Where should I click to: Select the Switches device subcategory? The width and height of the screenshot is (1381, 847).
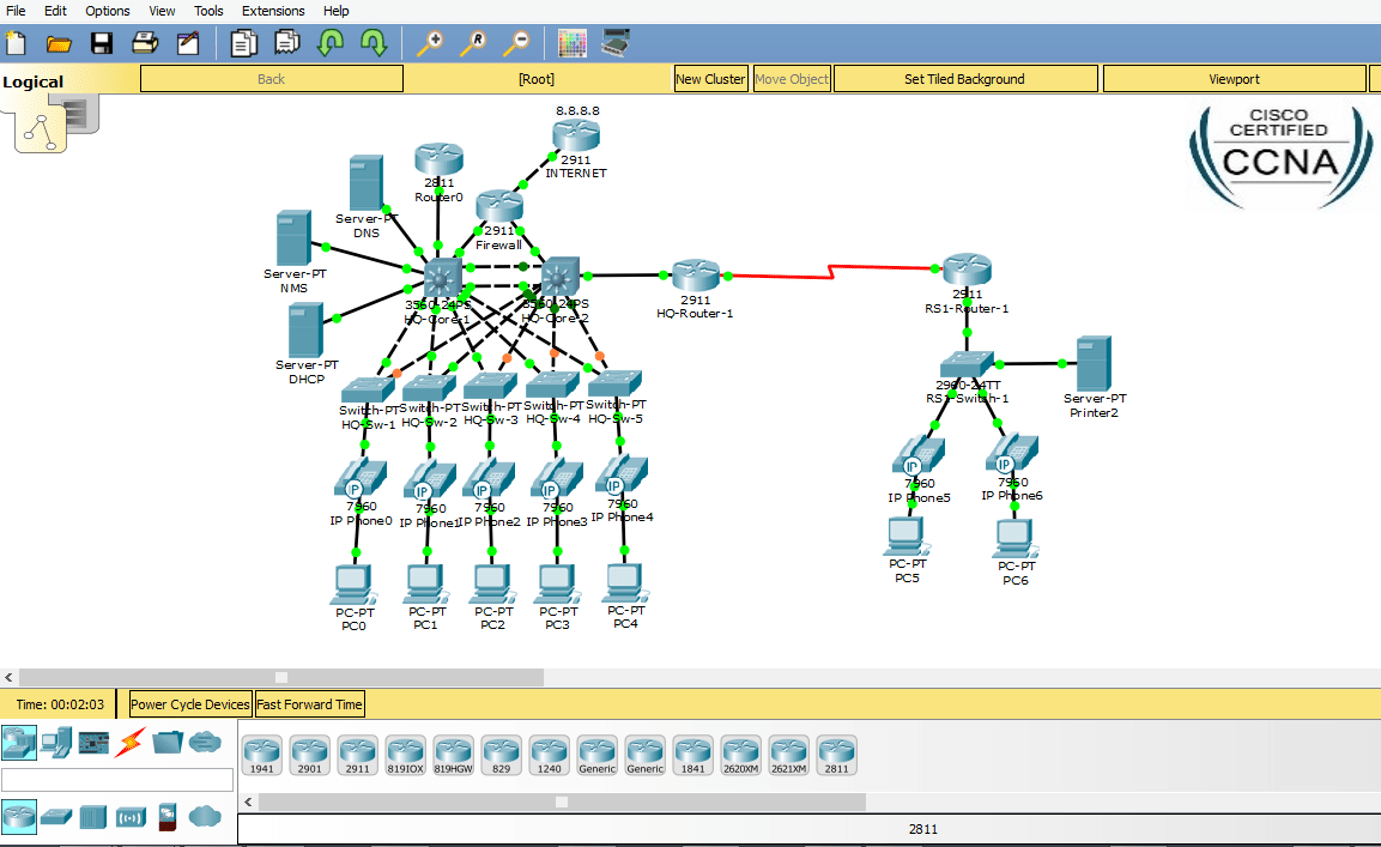56,816
